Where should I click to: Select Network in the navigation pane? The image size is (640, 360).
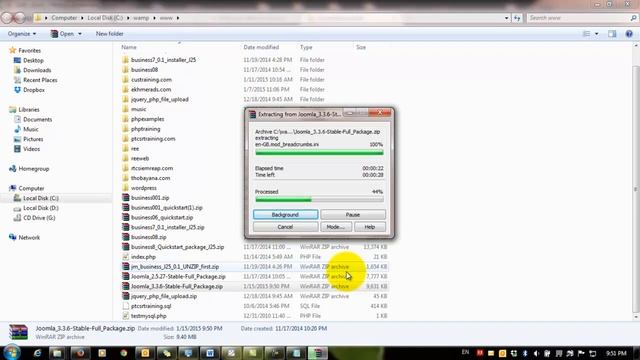(29, 238)
